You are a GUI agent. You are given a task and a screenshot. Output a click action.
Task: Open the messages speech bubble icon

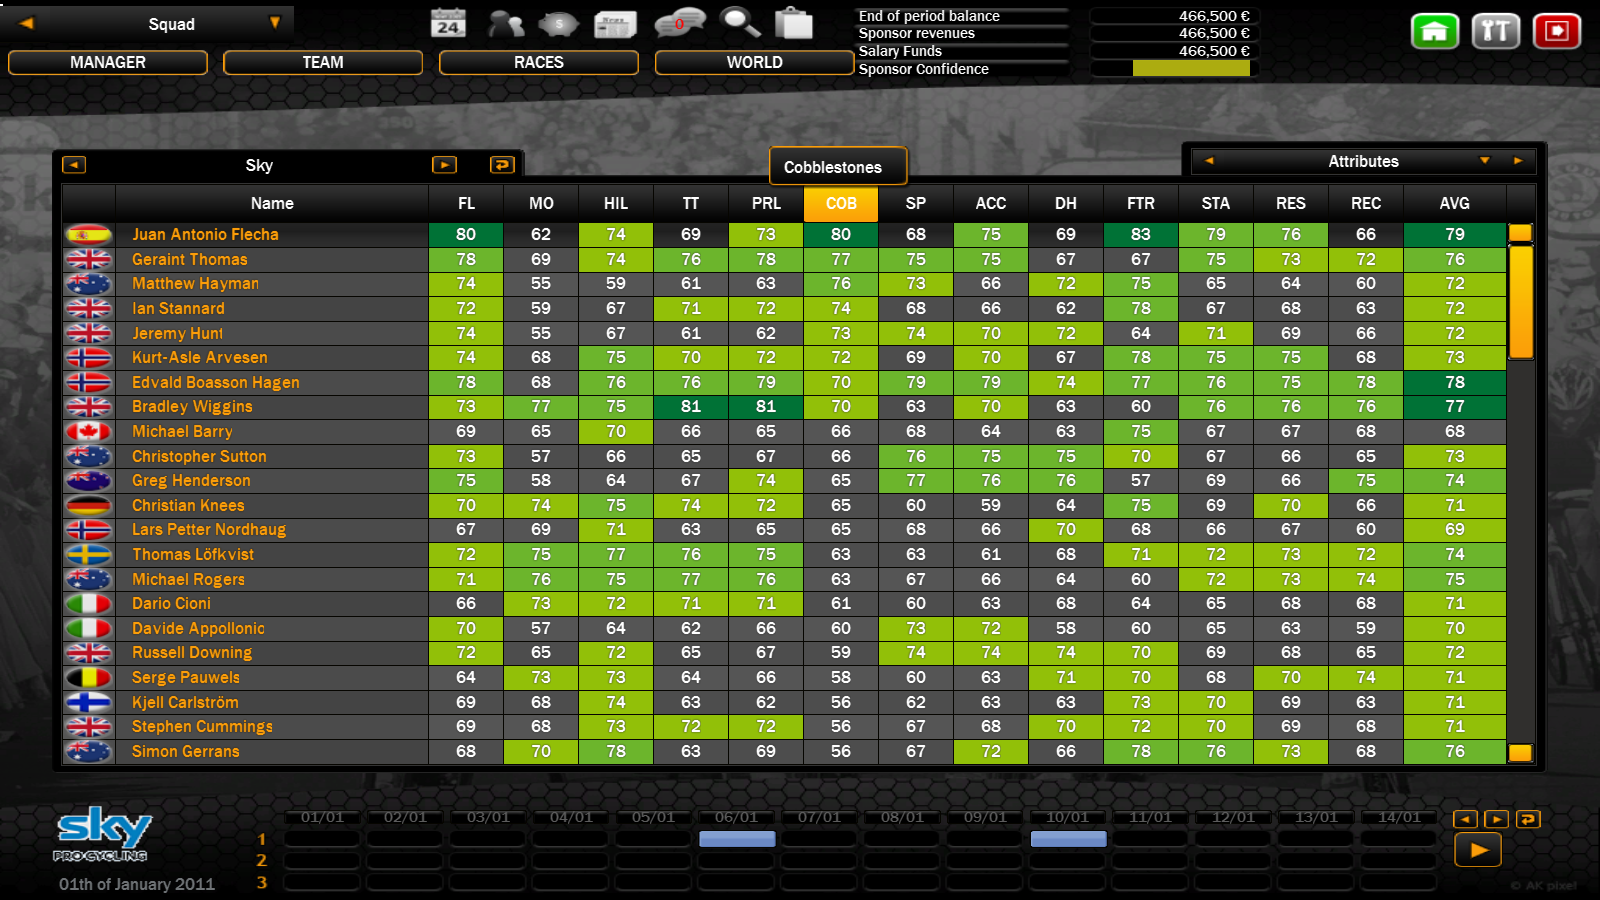click(679, 23)
